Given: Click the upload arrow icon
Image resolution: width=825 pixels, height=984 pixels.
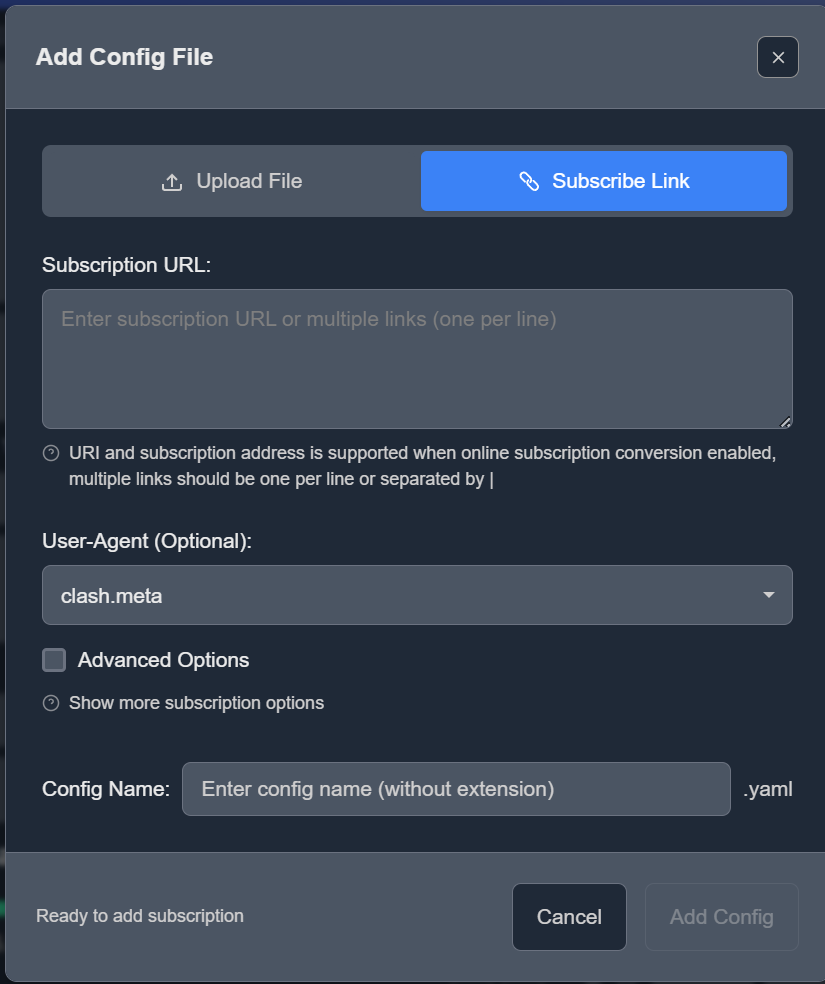Looking at the screenshot, I should pos(172,182).
